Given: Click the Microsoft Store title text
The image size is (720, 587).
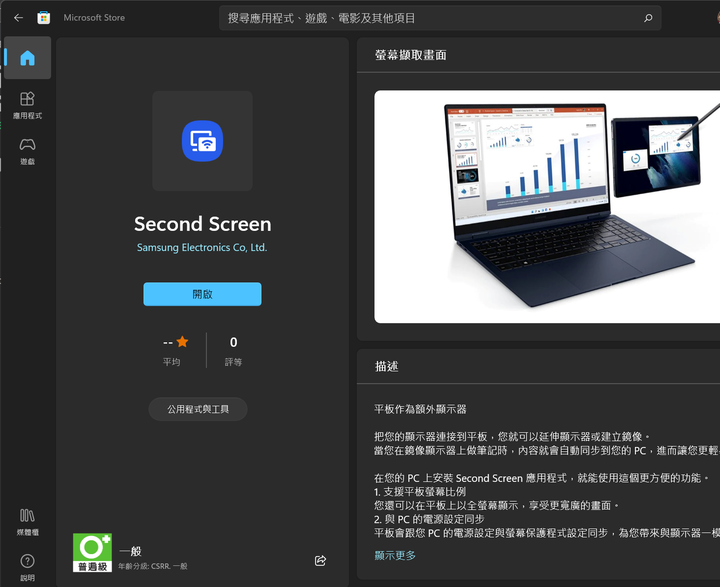Looking at the screenshot, I should point(94,18).
